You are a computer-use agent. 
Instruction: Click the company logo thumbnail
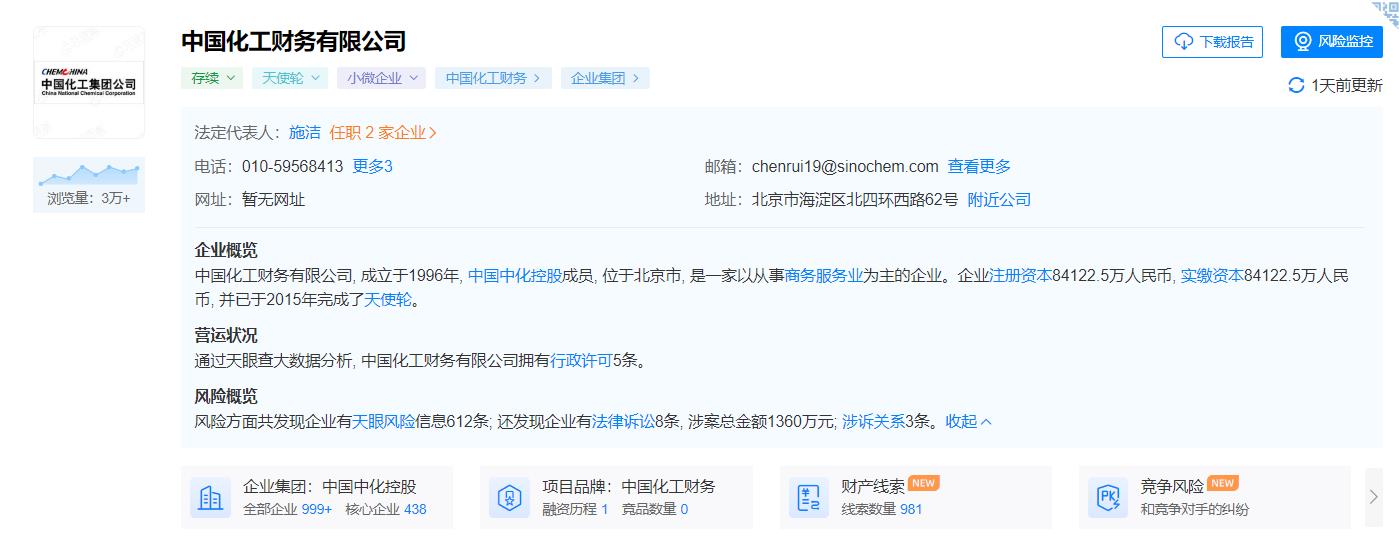click(89, 82)
